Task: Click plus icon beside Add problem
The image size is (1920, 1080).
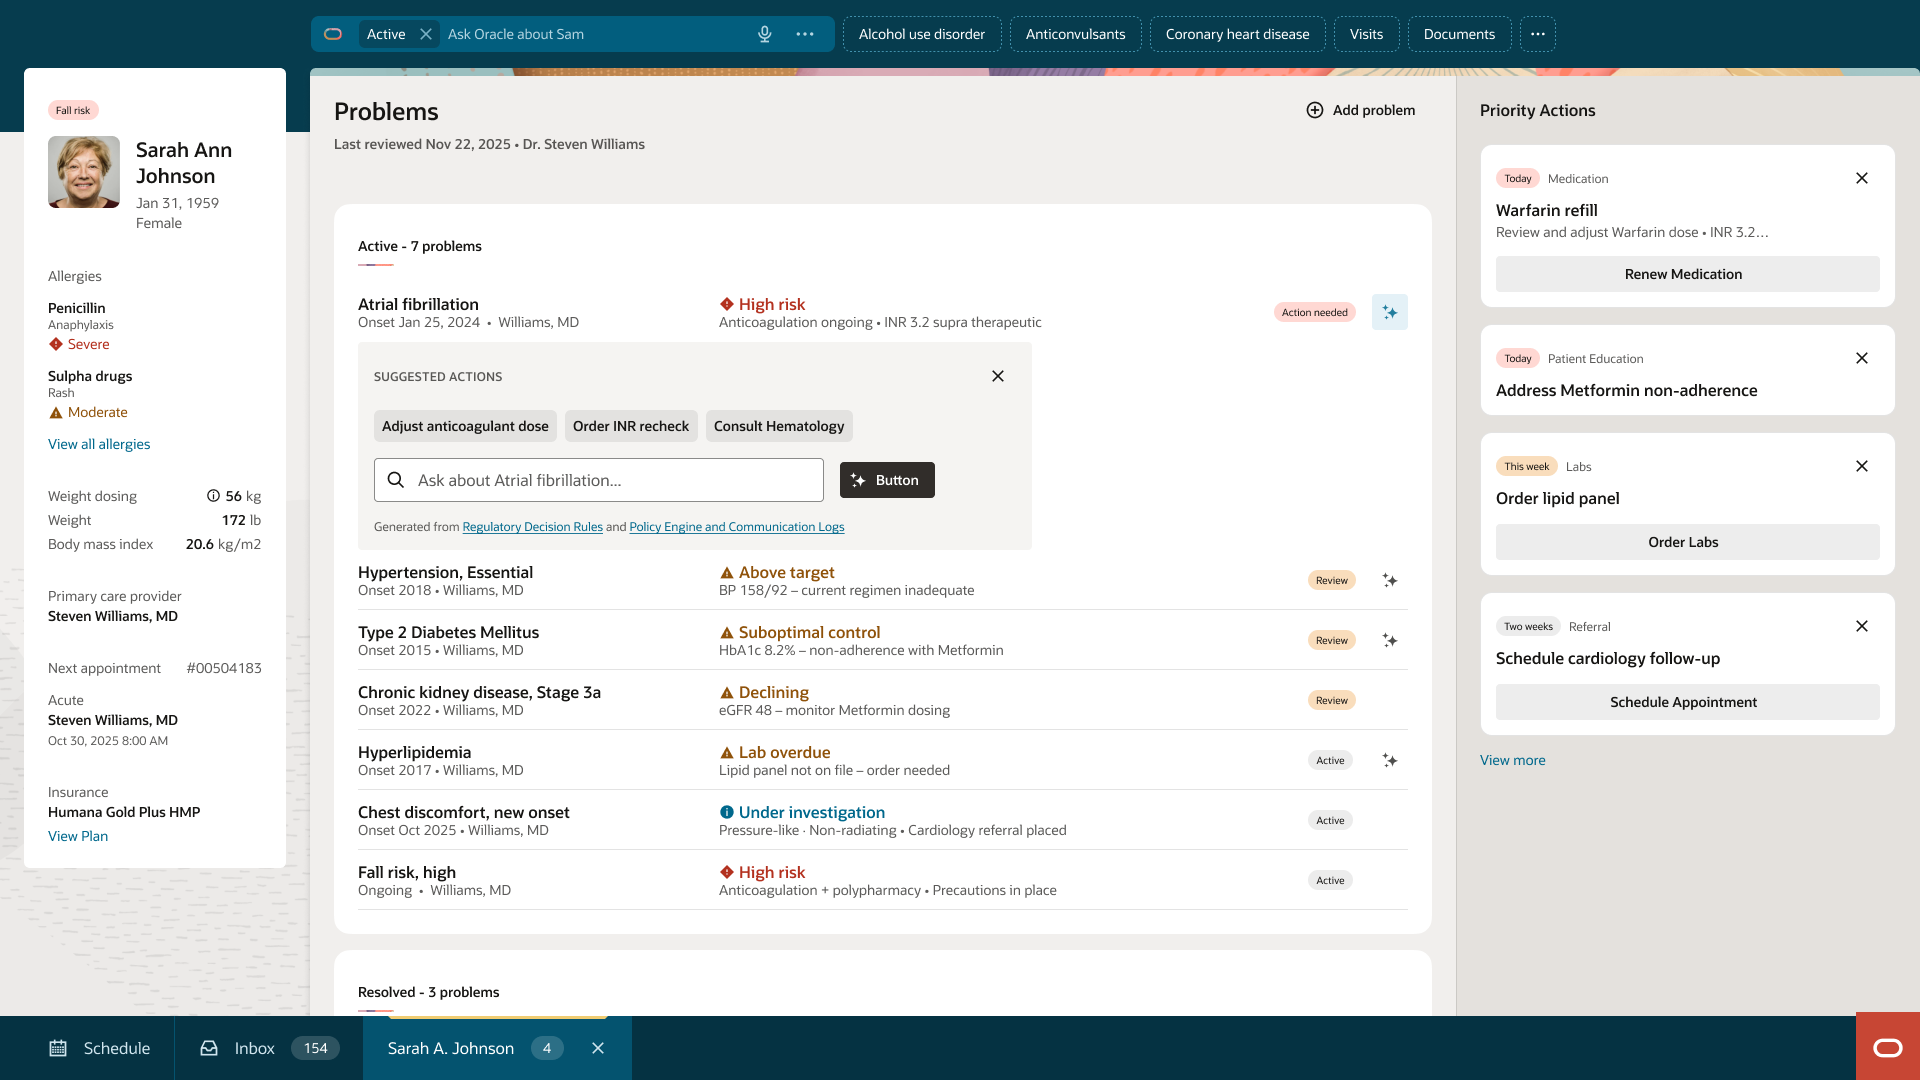Action: click(x=1315, y=110)
